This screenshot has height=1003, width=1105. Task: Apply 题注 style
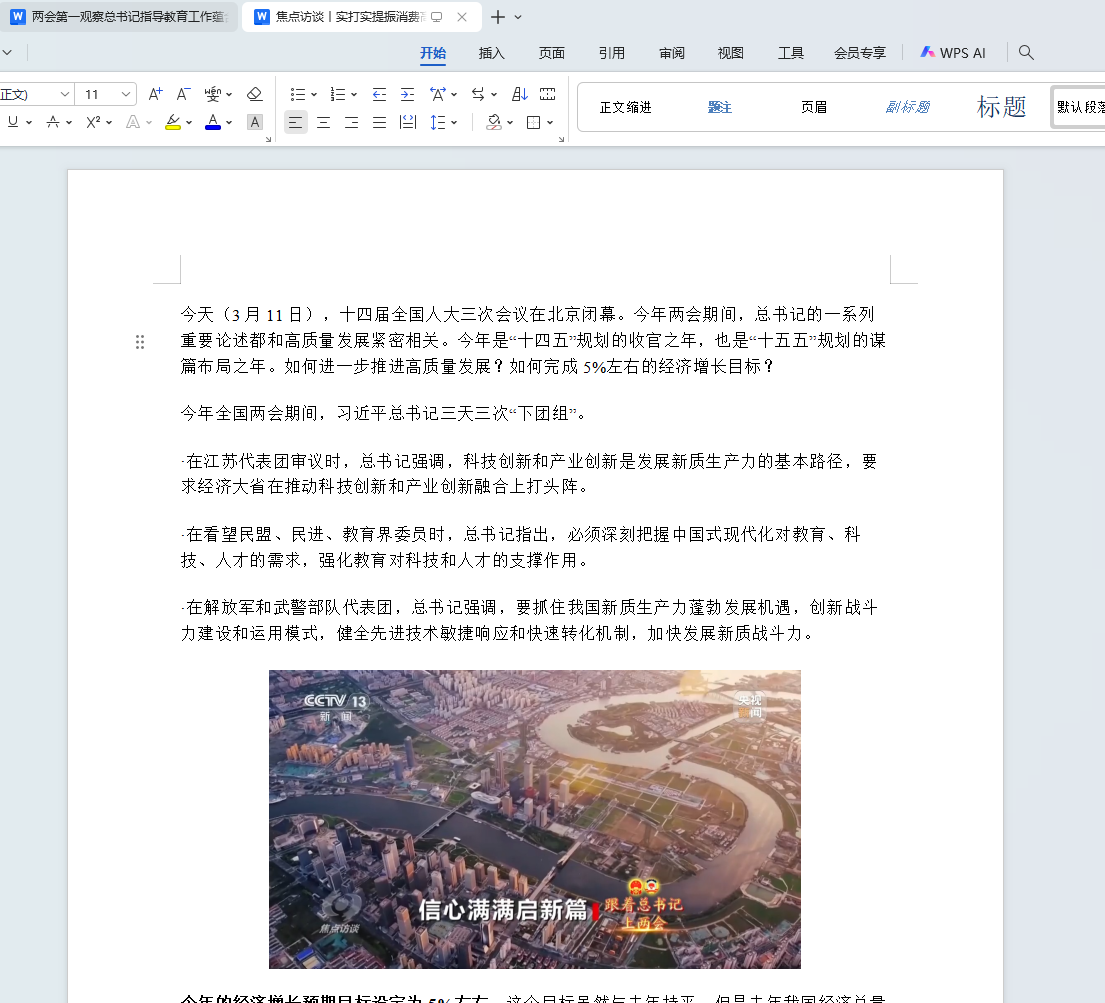[720, 107]
